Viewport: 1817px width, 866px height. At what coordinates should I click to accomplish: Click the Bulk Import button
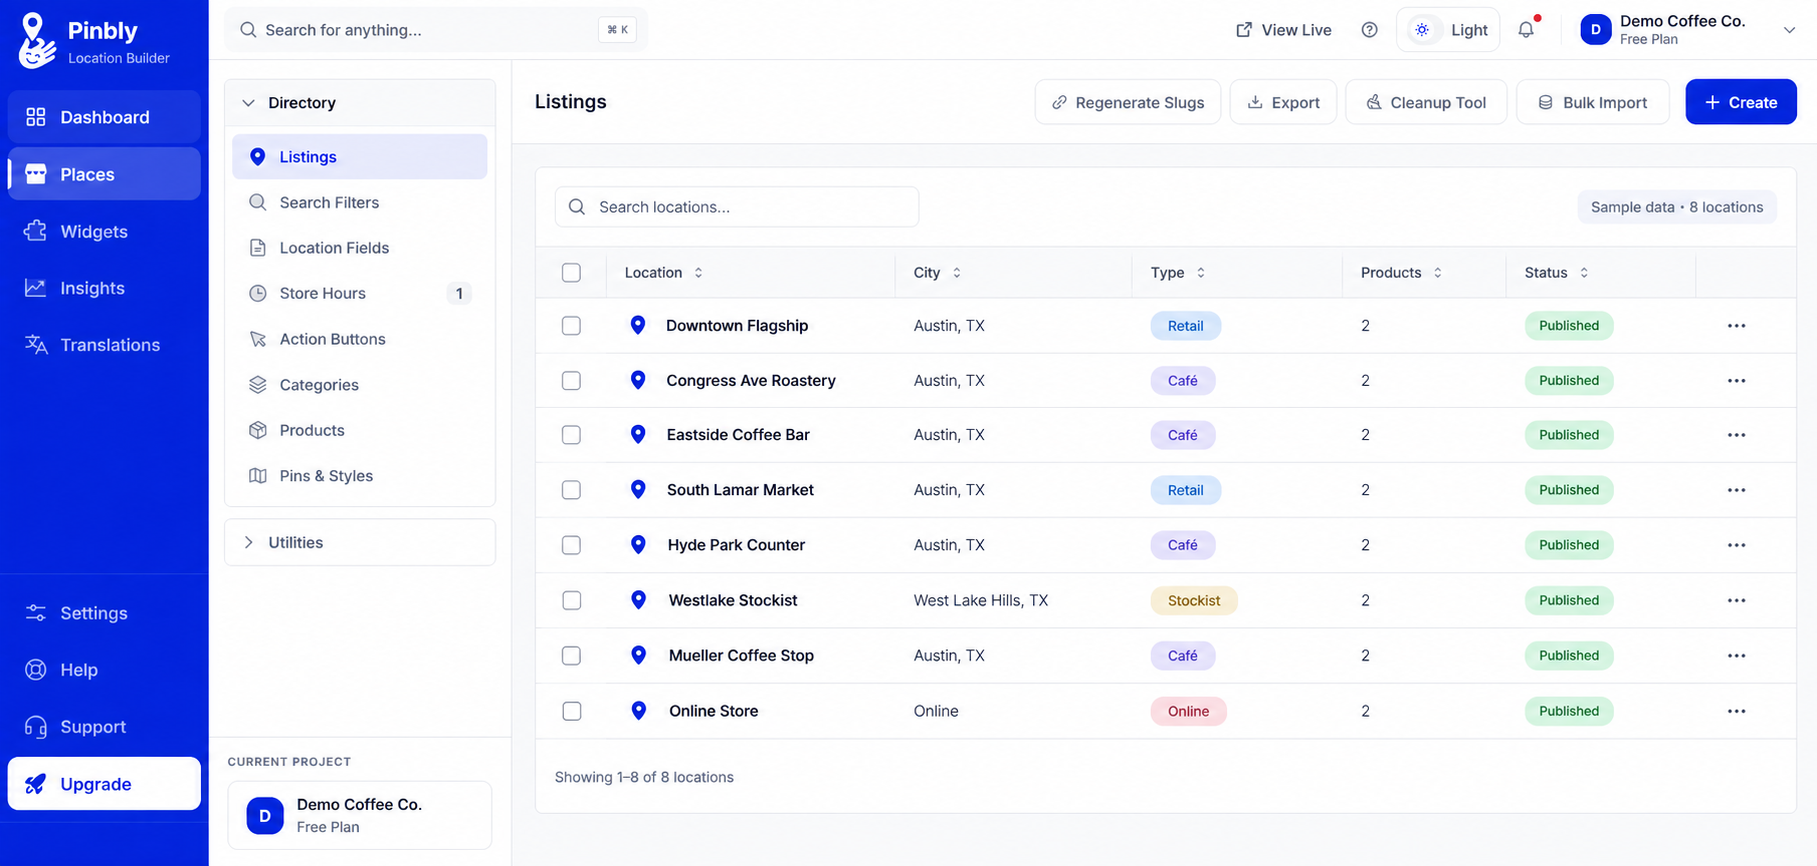click(1593, 102)
